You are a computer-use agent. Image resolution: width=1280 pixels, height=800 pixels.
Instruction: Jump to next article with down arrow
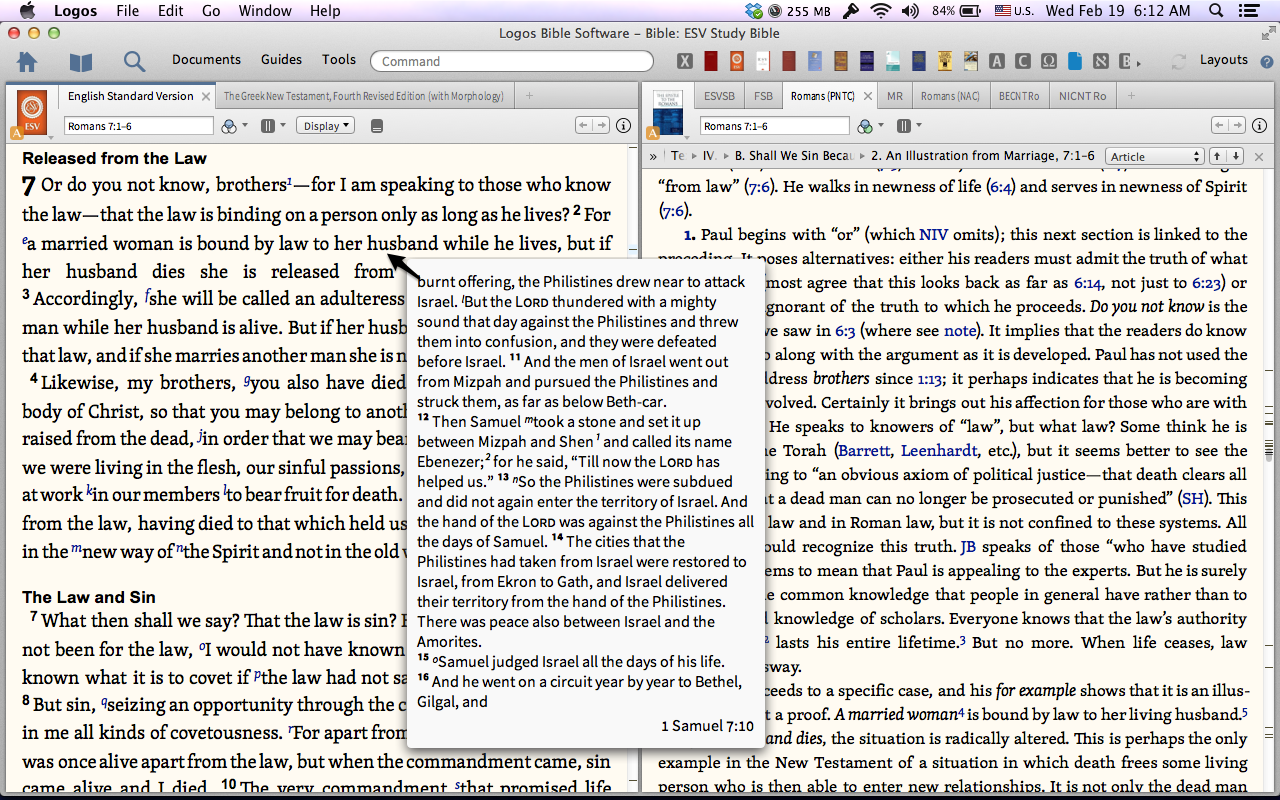tap(1236, 156)
